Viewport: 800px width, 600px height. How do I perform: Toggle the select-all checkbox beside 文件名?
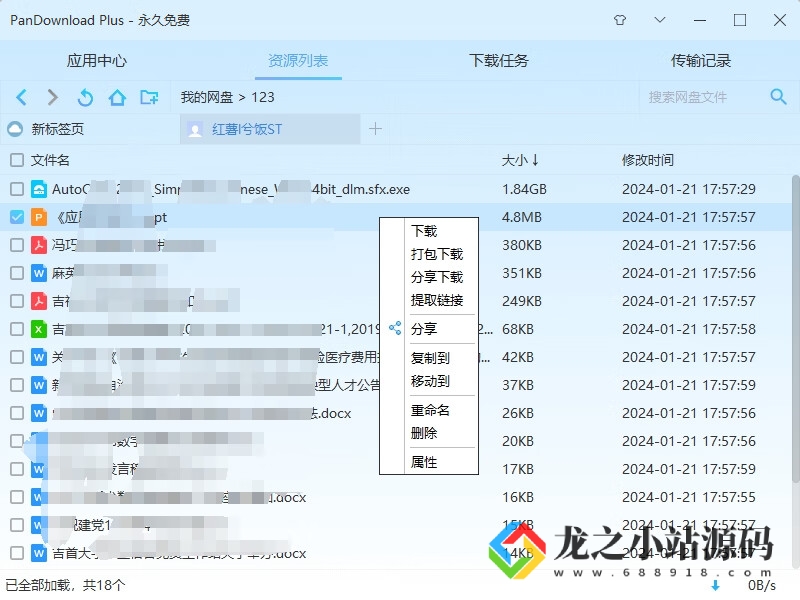pos(17,160)
